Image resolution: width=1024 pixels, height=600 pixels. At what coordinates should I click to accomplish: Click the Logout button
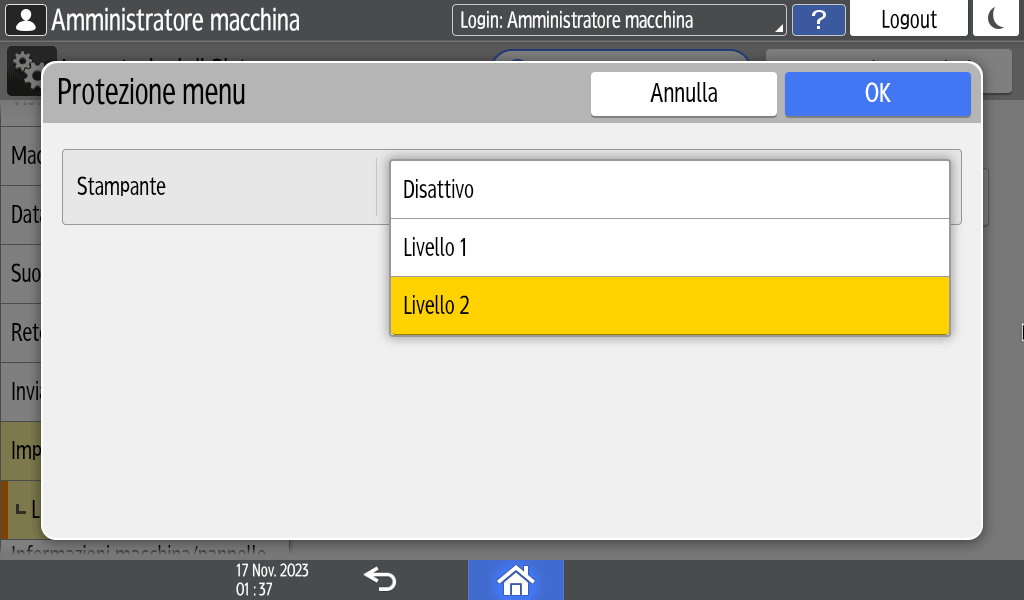point(908,19)
